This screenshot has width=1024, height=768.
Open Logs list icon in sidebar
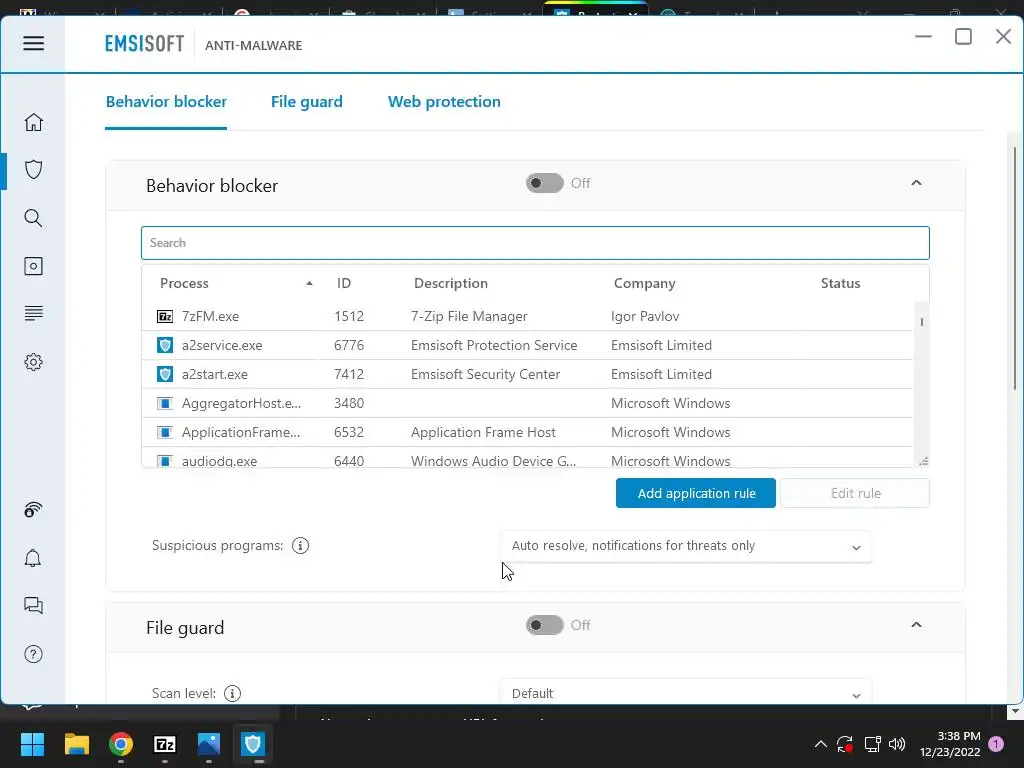(x=33, y=313)
